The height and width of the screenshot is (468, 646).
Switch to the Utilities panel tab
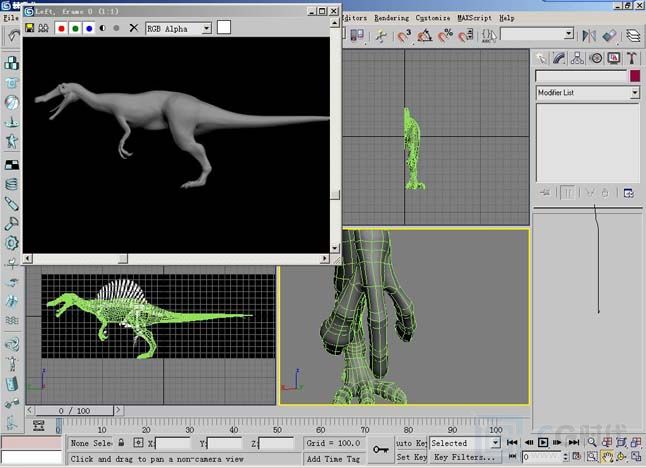632,58
